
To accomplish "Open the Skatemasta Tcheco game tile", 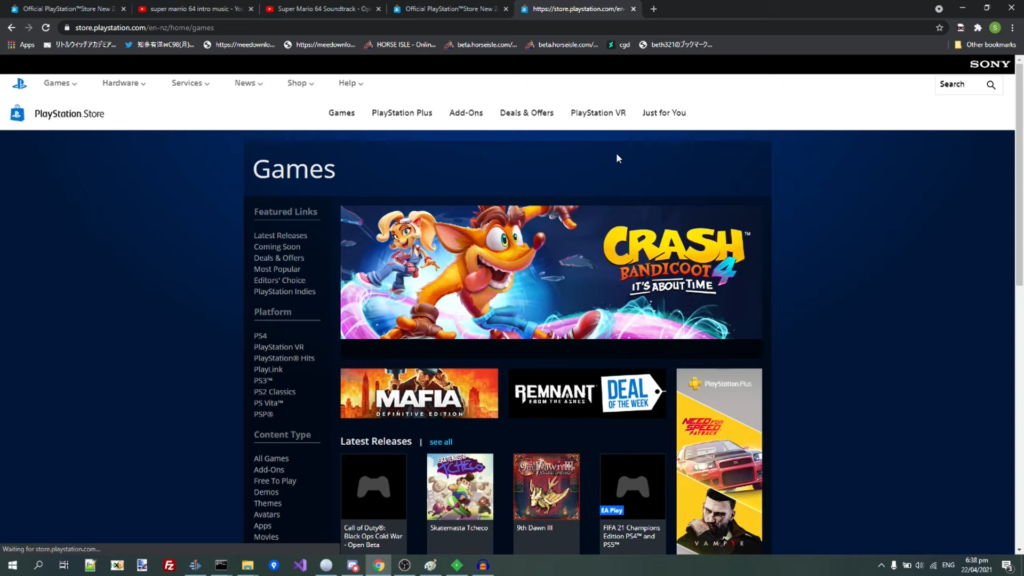I will point(460,504).
